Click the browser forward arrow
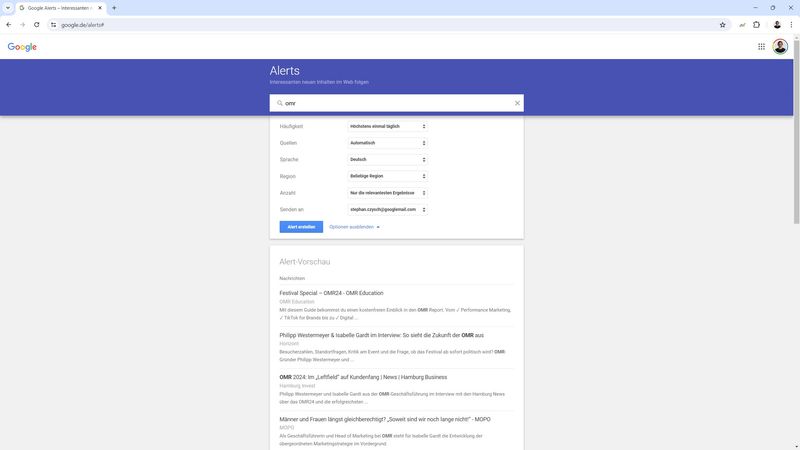Viewport: 800px width, 450px height. tap(22, 24)
